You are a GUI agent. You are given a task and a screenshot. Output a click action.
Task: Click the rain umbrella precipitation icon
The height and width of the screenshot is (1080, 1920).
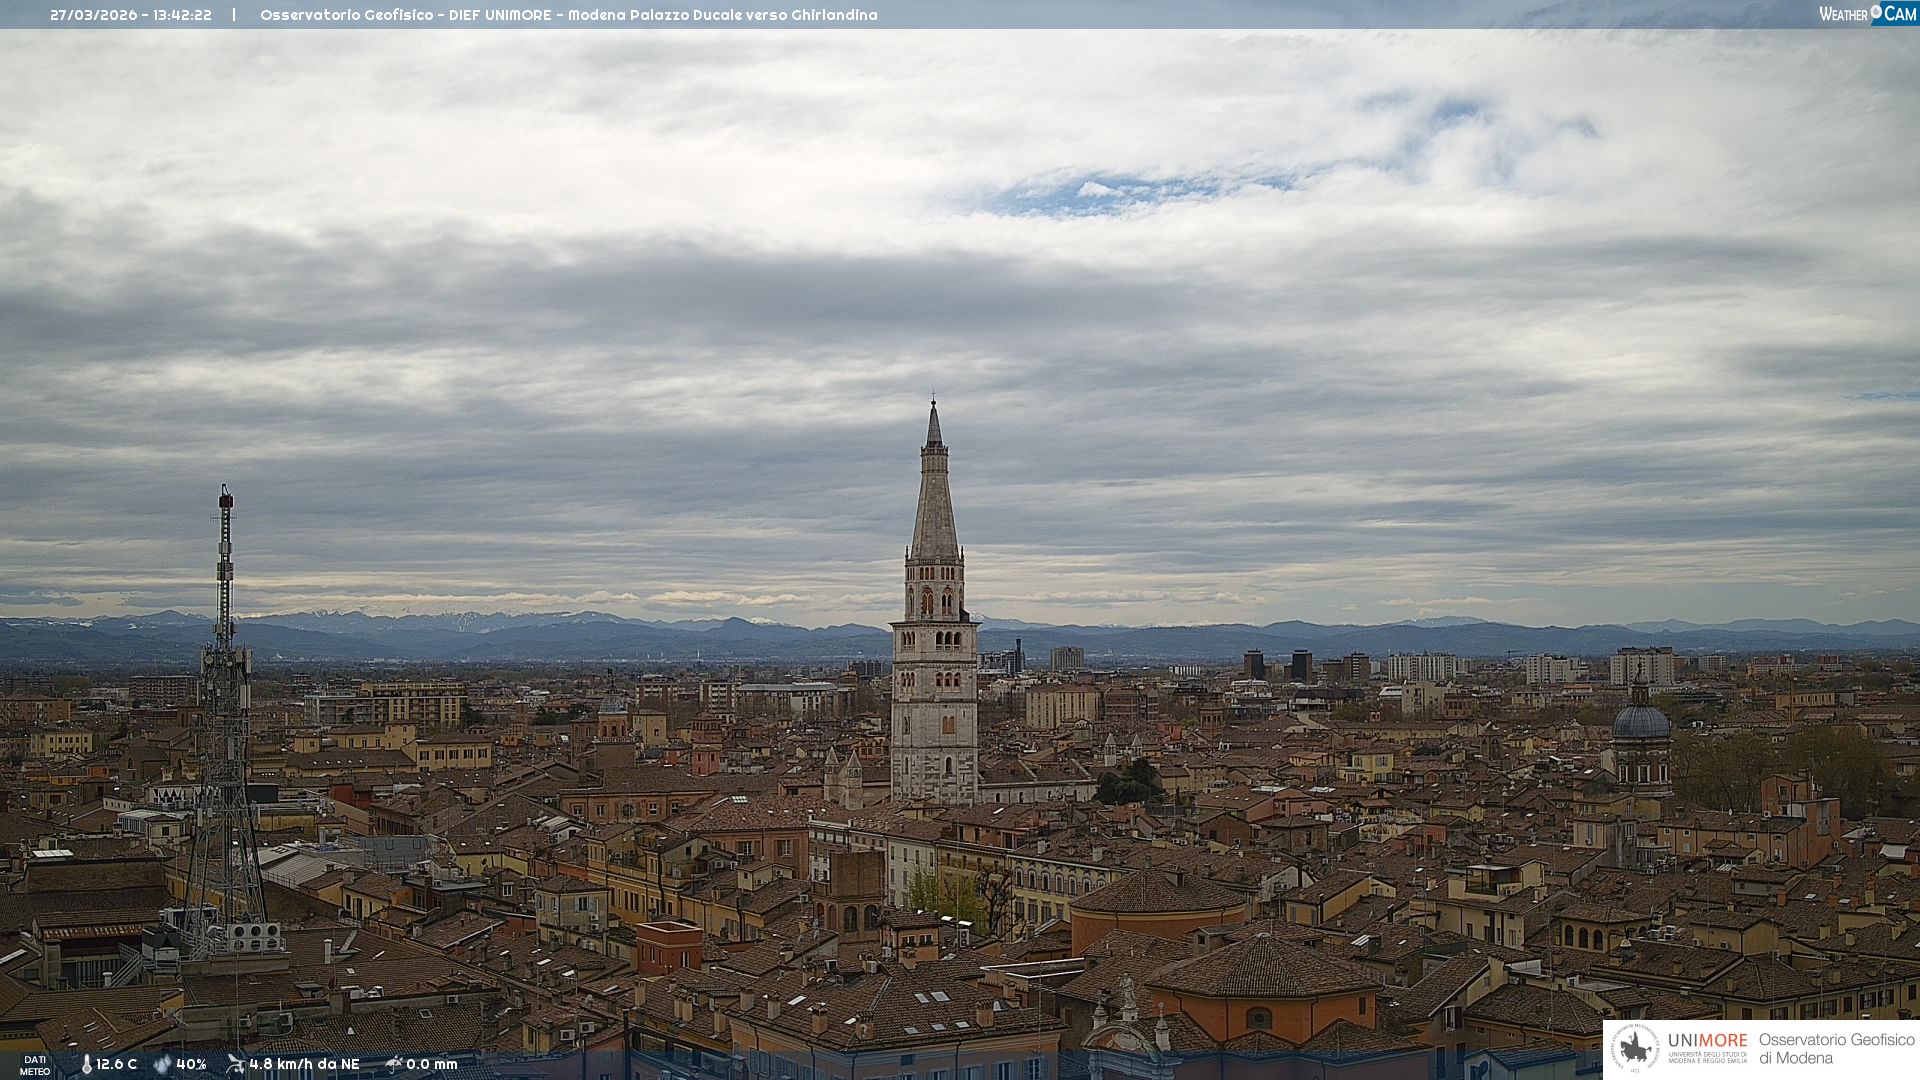[x=393, y=1064]
